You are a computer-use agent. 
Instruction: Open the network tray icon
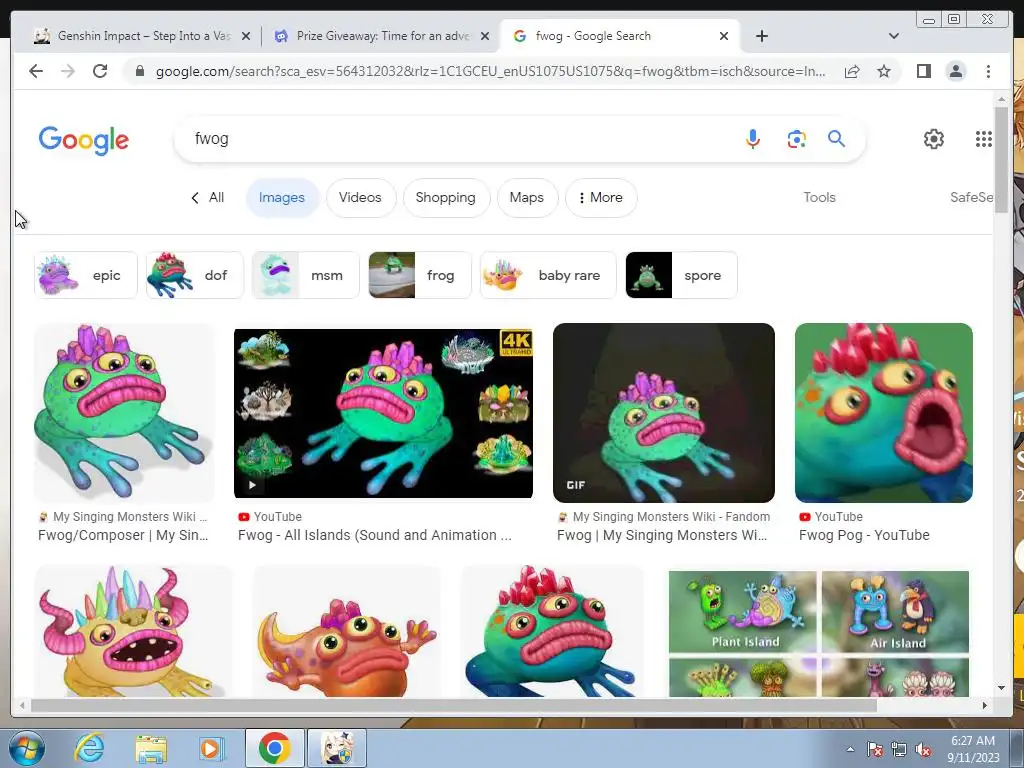pos(899,750)
